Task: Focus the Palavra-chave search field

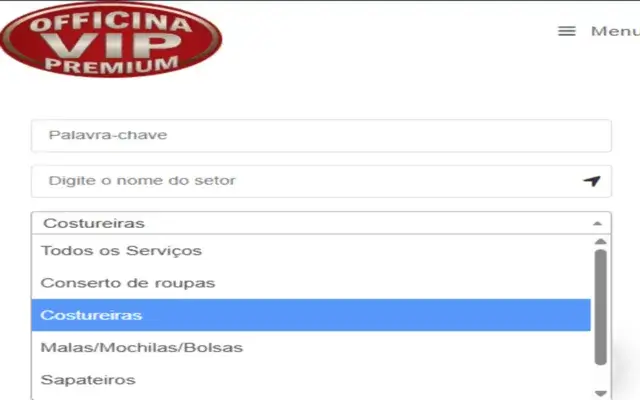Action: point(321,136)
